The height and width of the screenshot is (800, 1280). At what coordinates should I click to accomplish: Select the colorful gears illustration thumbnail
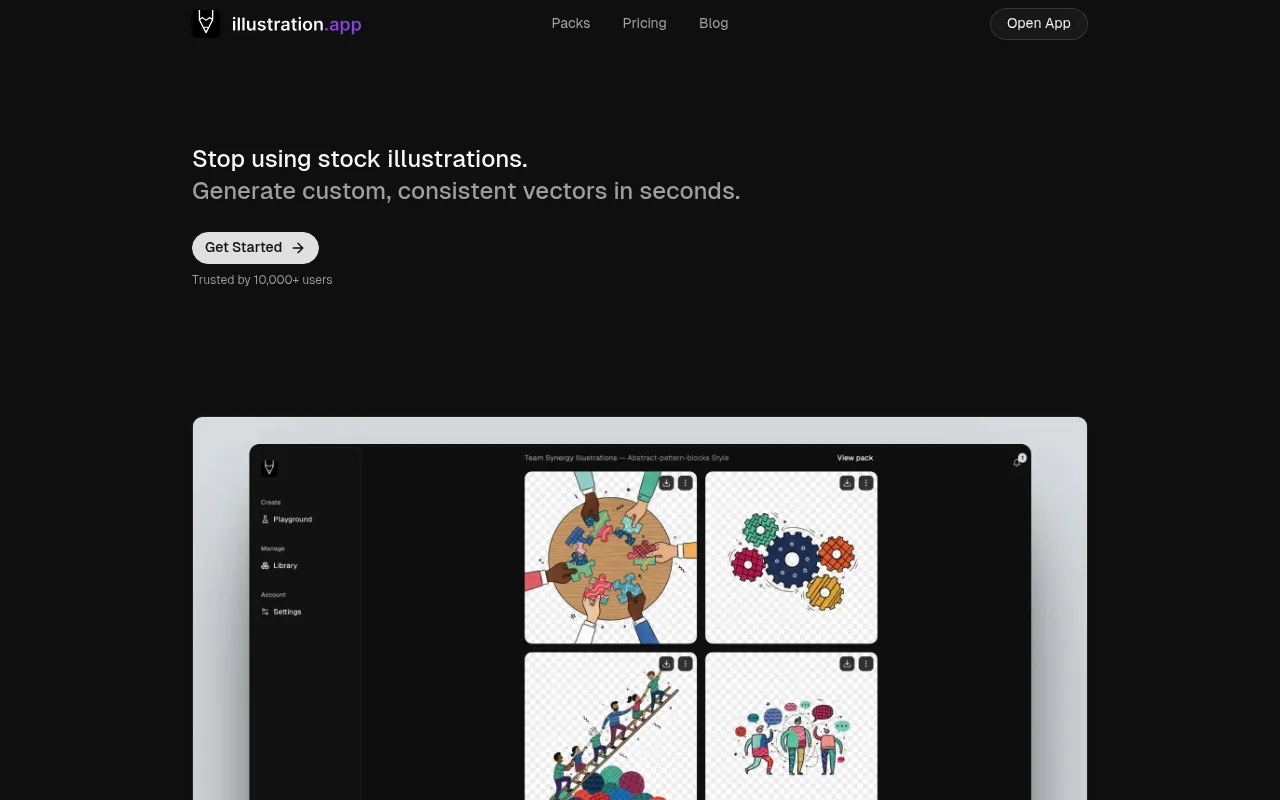click(x=791, y=558)
